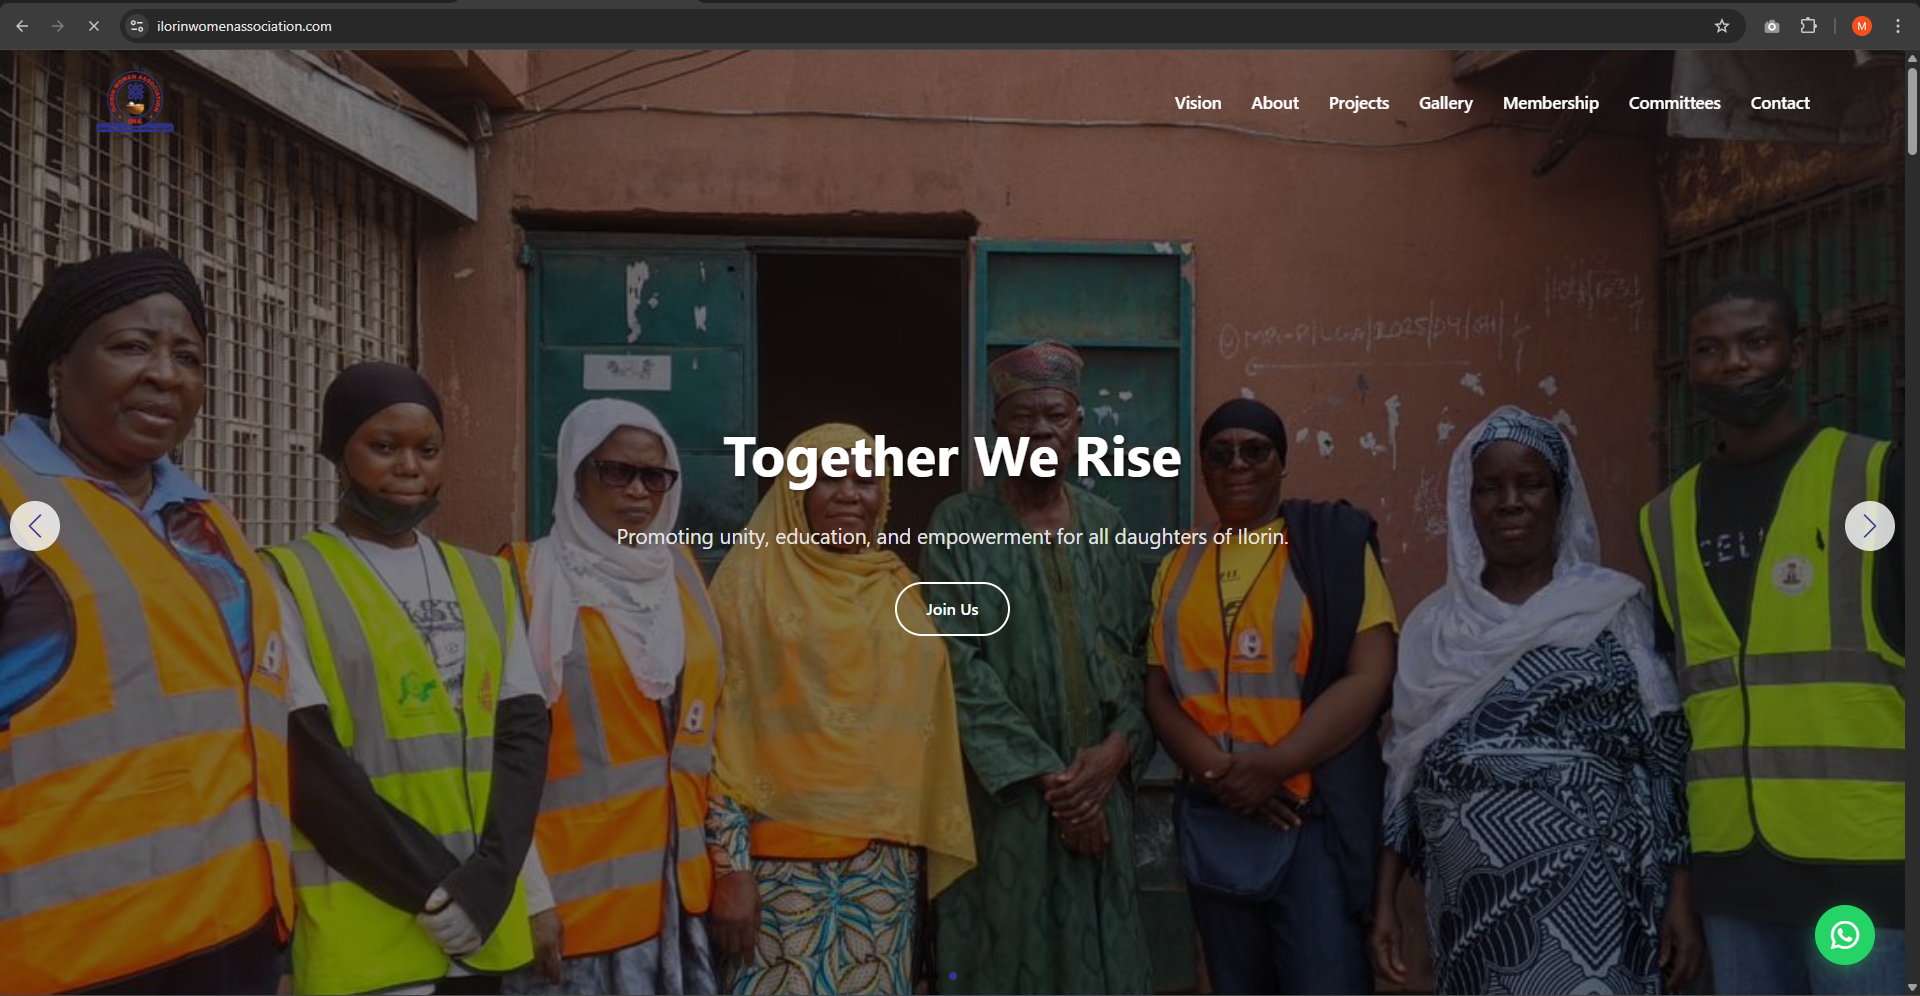The height and width of the screenshot is (996, 1920).
Task: Open the Chrome three-dot menu
Action: pyautogui.click(x=1897, y=26)
